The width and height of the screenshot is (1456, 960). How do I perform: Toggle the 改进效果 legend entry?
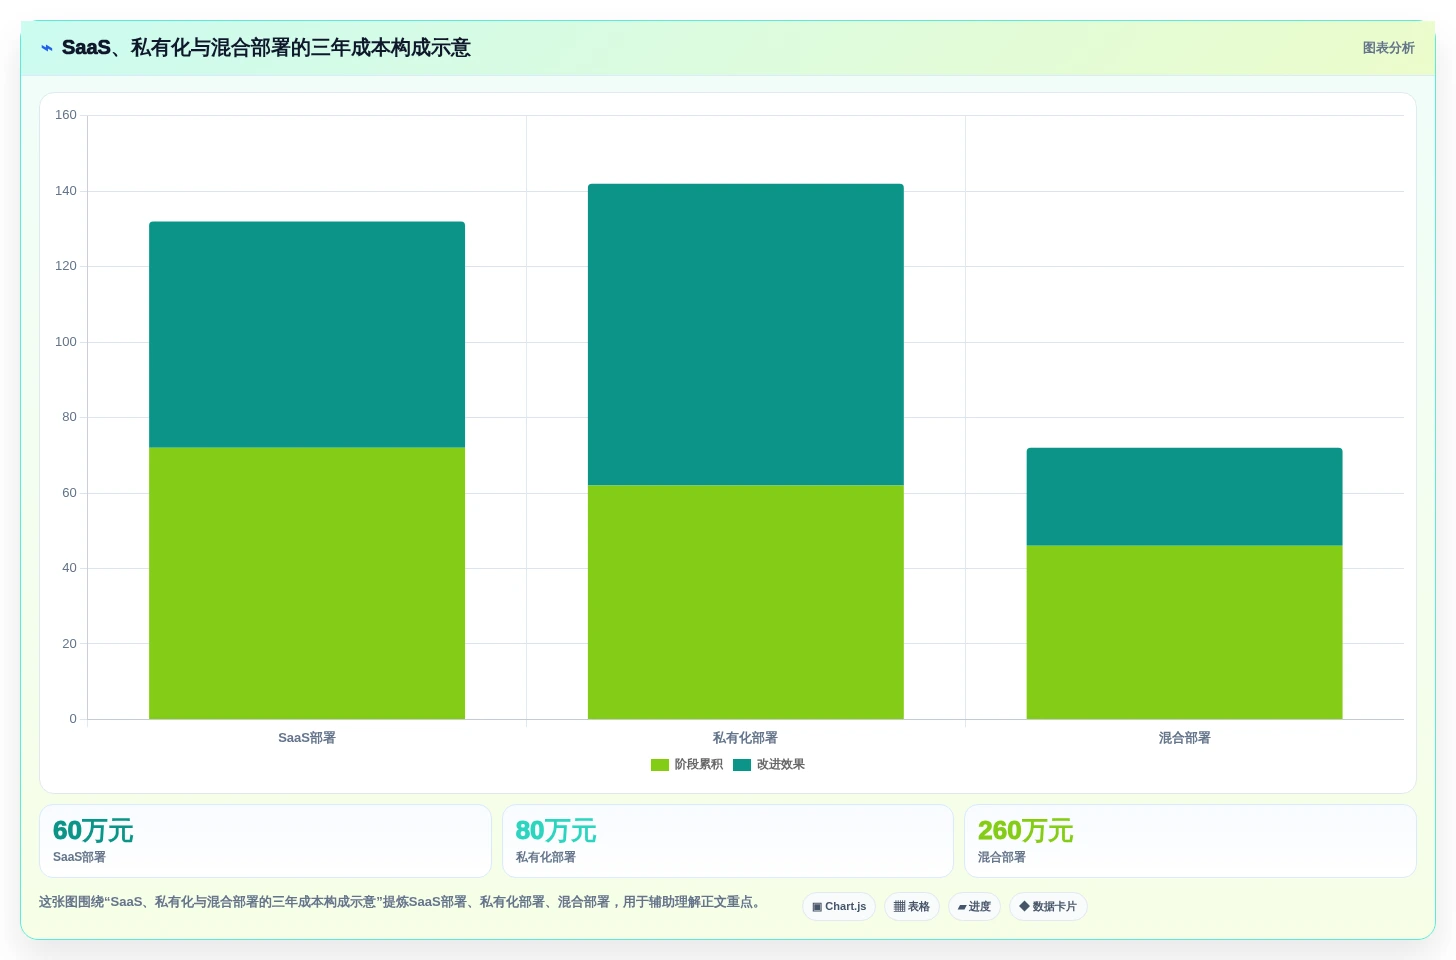(769, 764)
